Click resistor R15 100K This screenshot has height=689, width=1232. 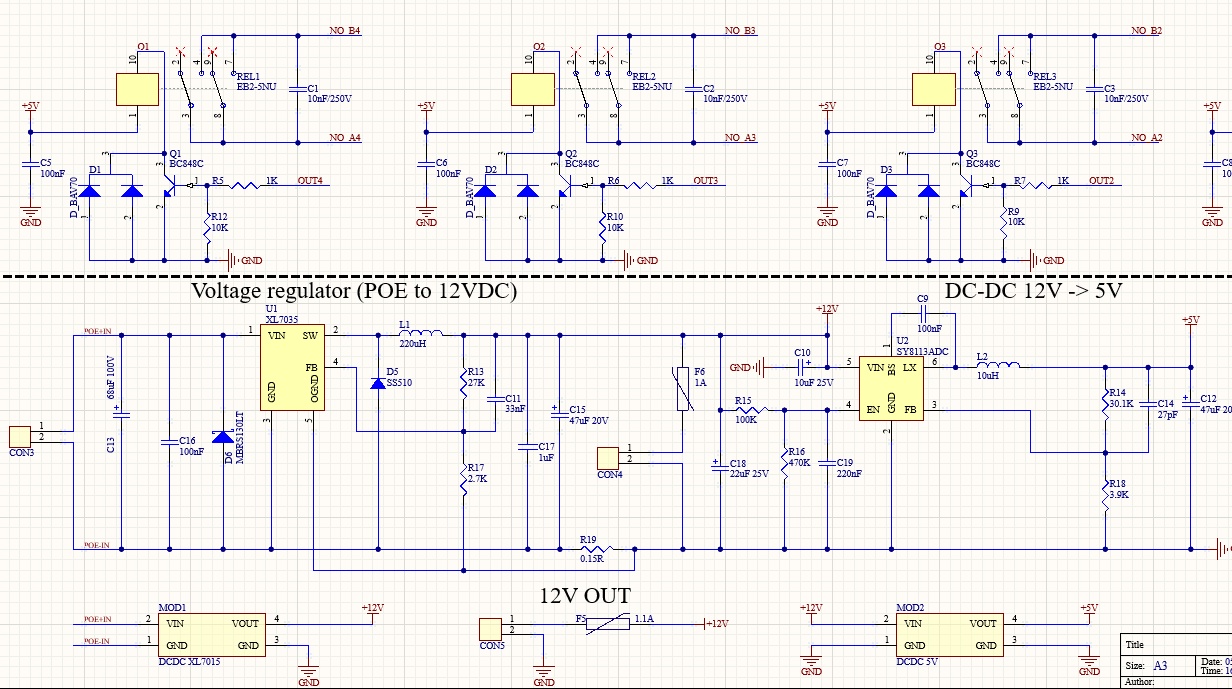[x=751, y=409]
